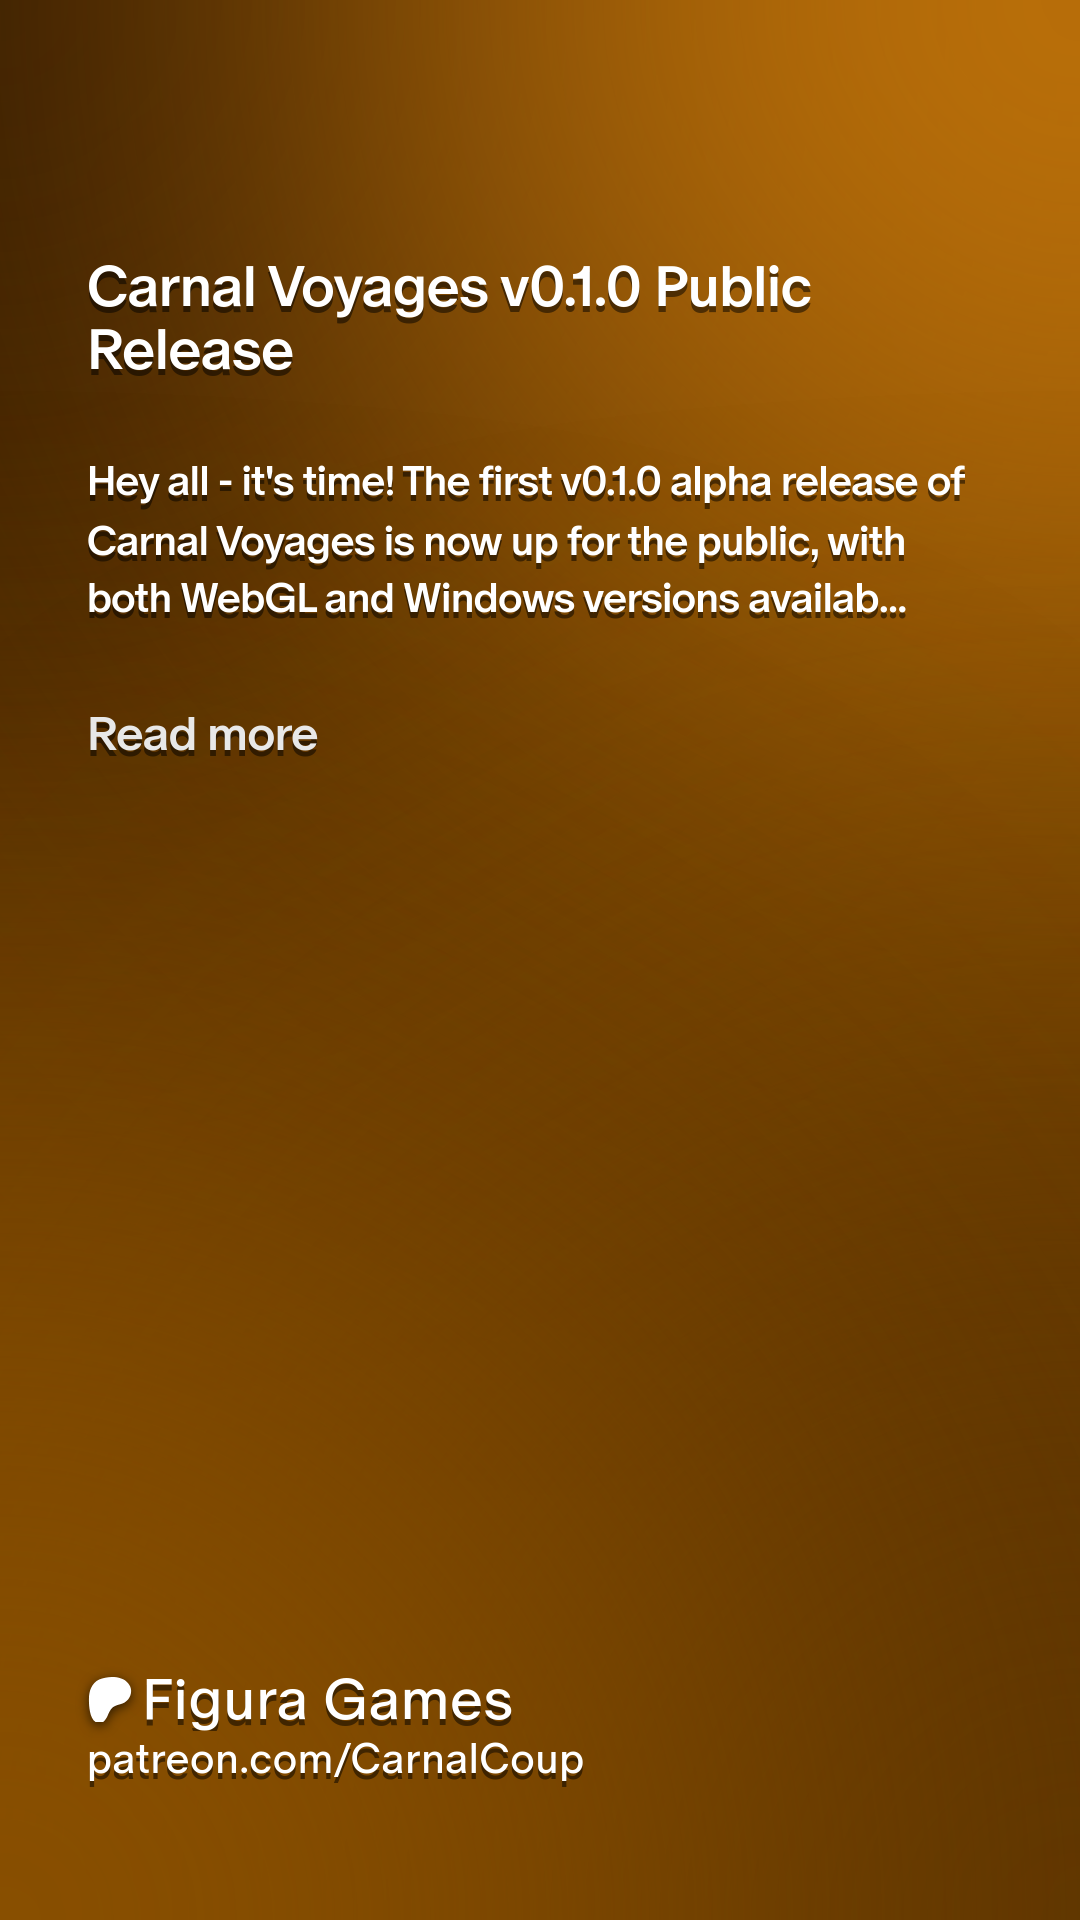1080x1920 pixels.
Task: Click the description line starting Carnal Voyages is now
Action: pos(497,542)
